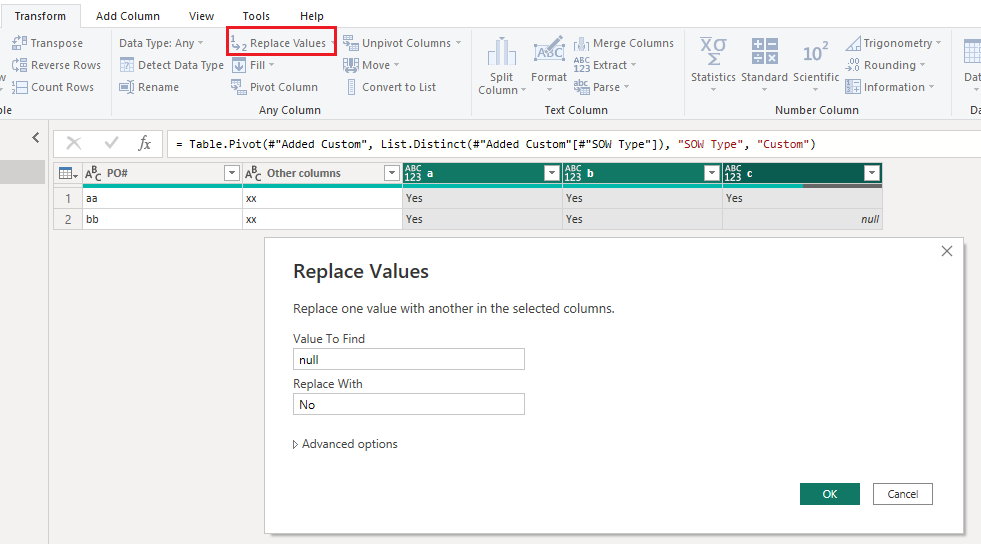Image resolution: width=981 pixels, height=544 pixels.
Task: Open Trigonometry dropdown arrow
Action: click(938, 43)
